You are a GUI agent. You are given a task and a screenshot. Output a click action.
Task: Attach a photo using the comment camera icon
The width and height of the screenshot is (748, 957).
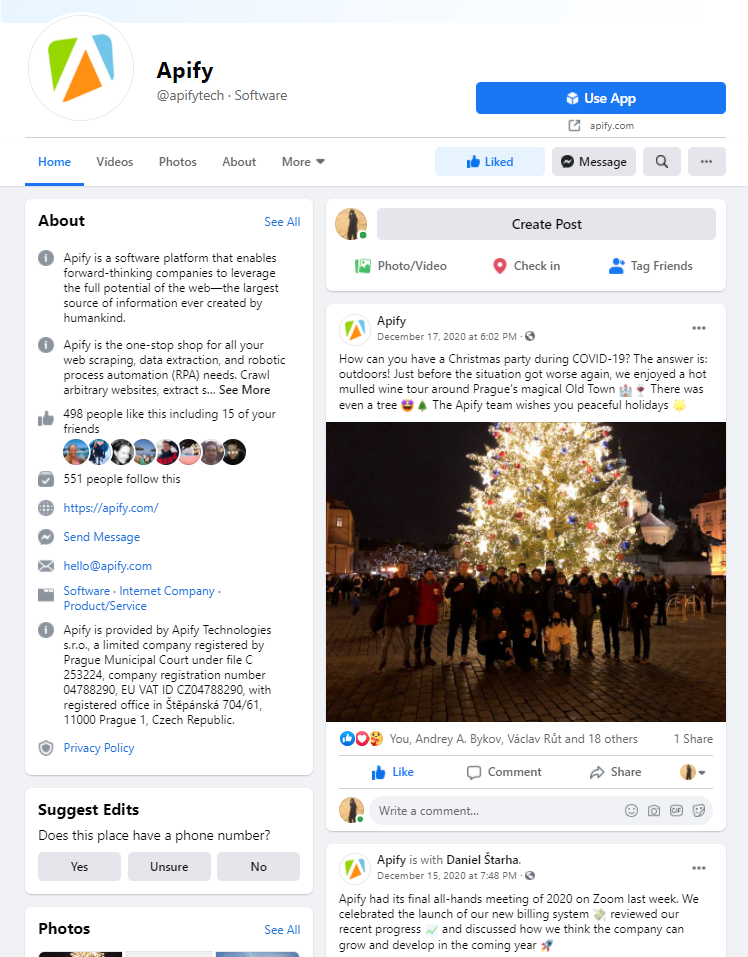point(654,811)
